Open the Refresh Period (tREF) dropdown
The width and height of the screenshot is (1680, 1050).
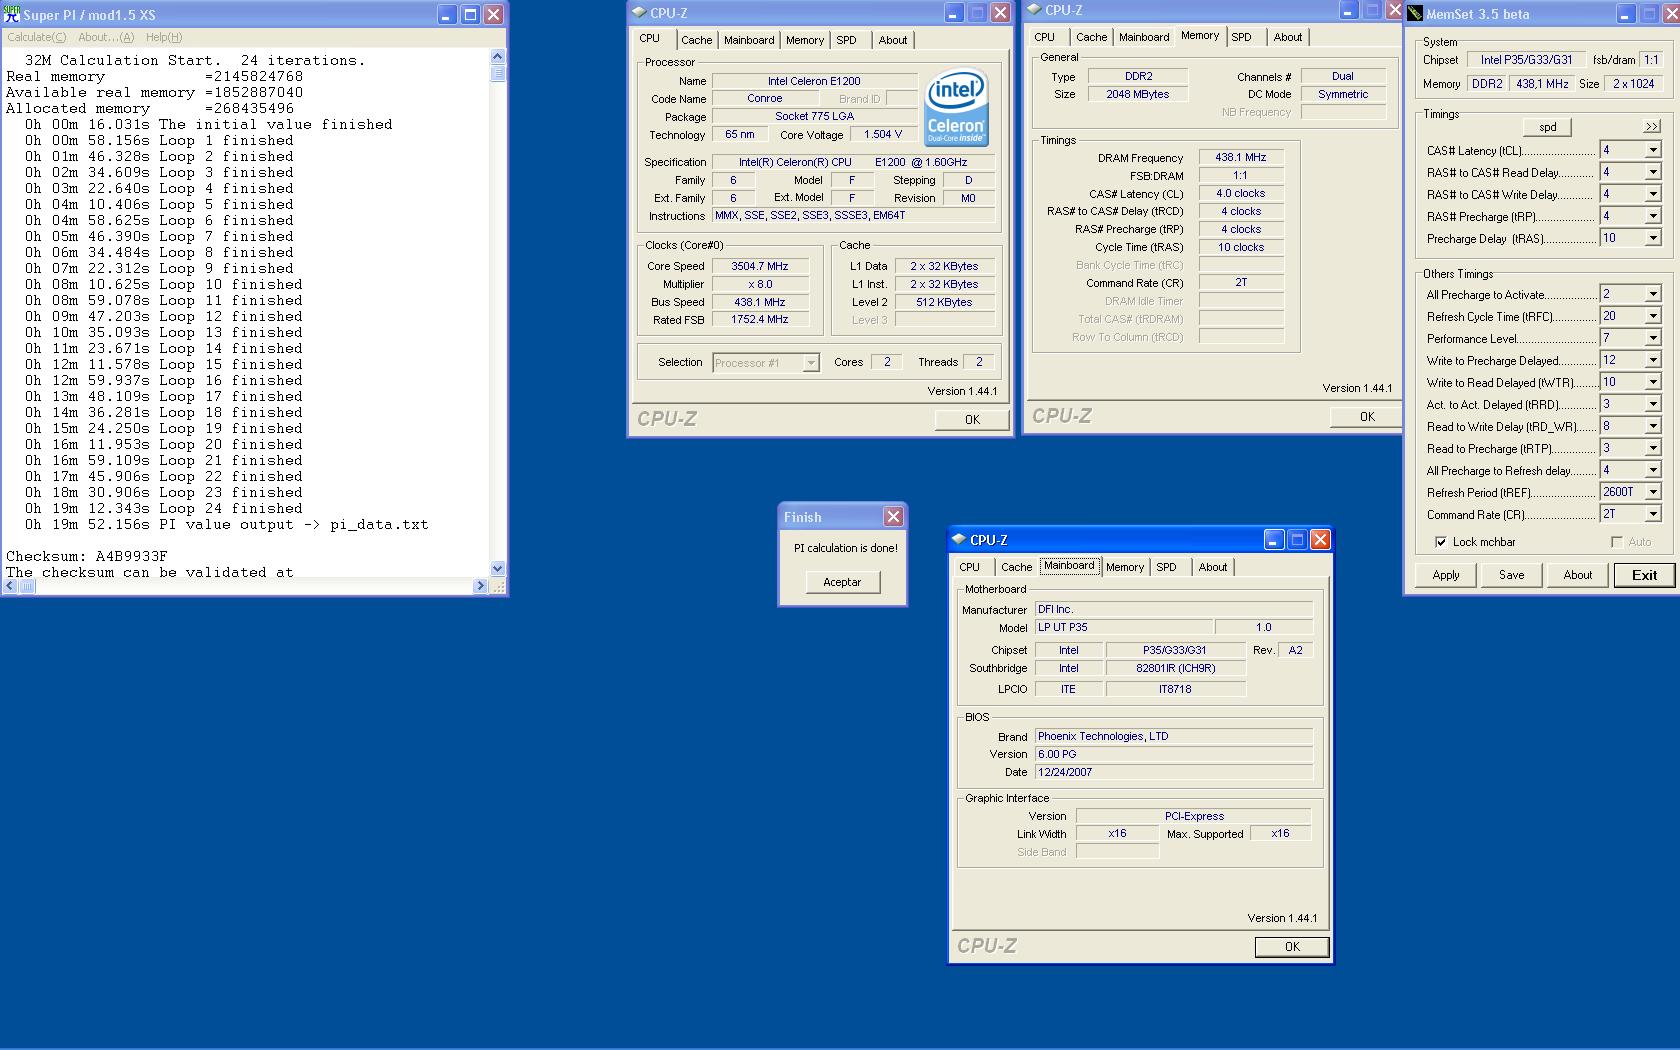tap(1652, 492)
